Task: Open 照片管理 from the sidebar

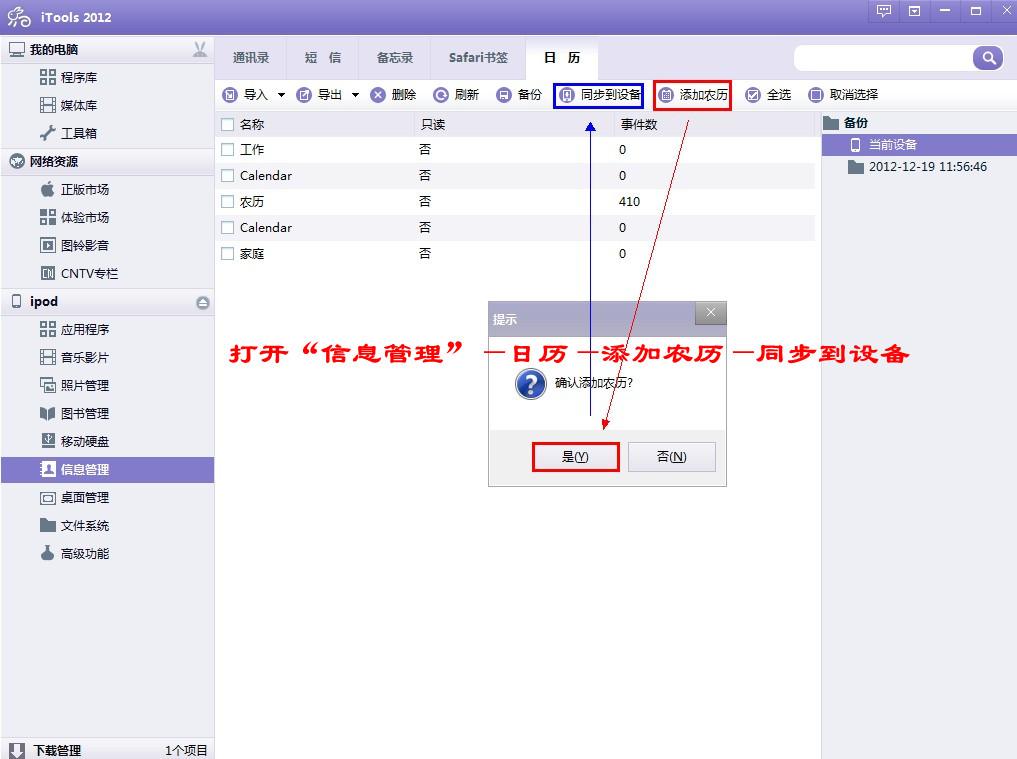Action: [85, 385]
